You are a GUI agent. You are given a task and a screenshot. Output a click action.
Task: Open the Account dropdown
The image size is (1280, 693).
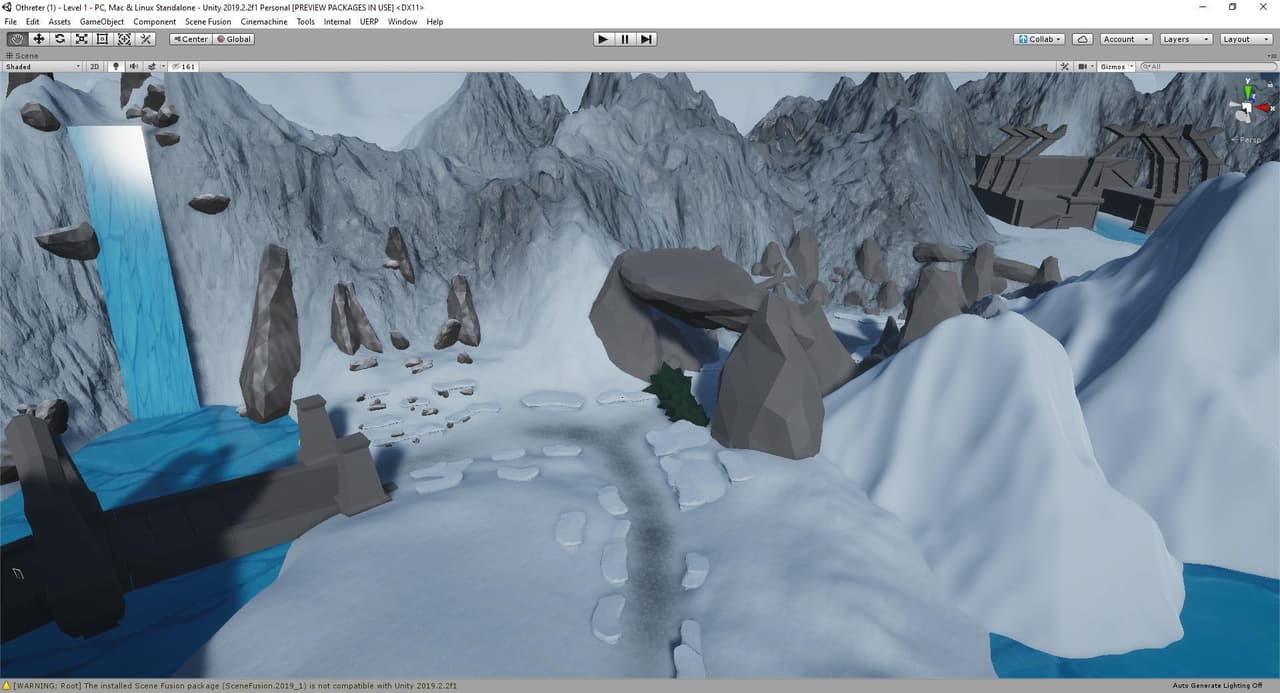point(1125,39)
